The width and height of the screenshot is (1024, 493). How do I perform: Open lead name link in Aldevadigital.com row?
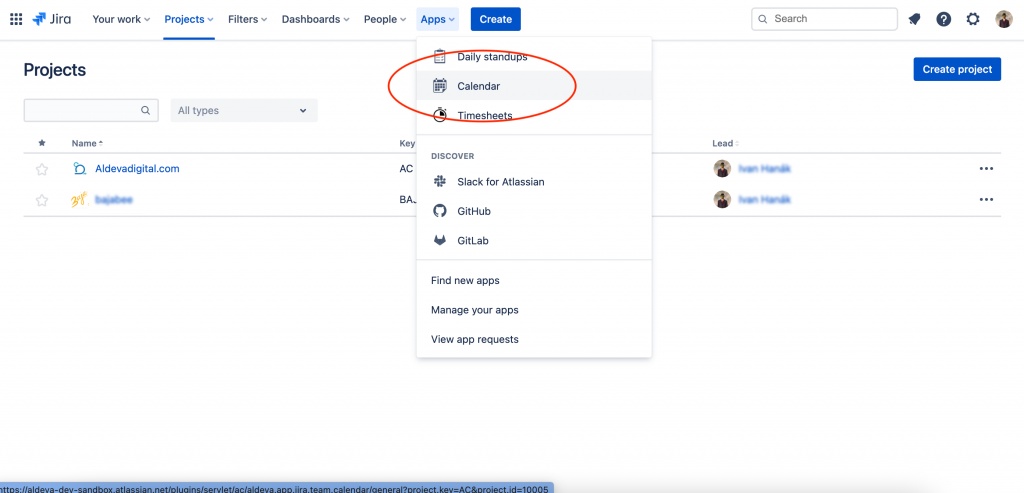coord(764,168)
